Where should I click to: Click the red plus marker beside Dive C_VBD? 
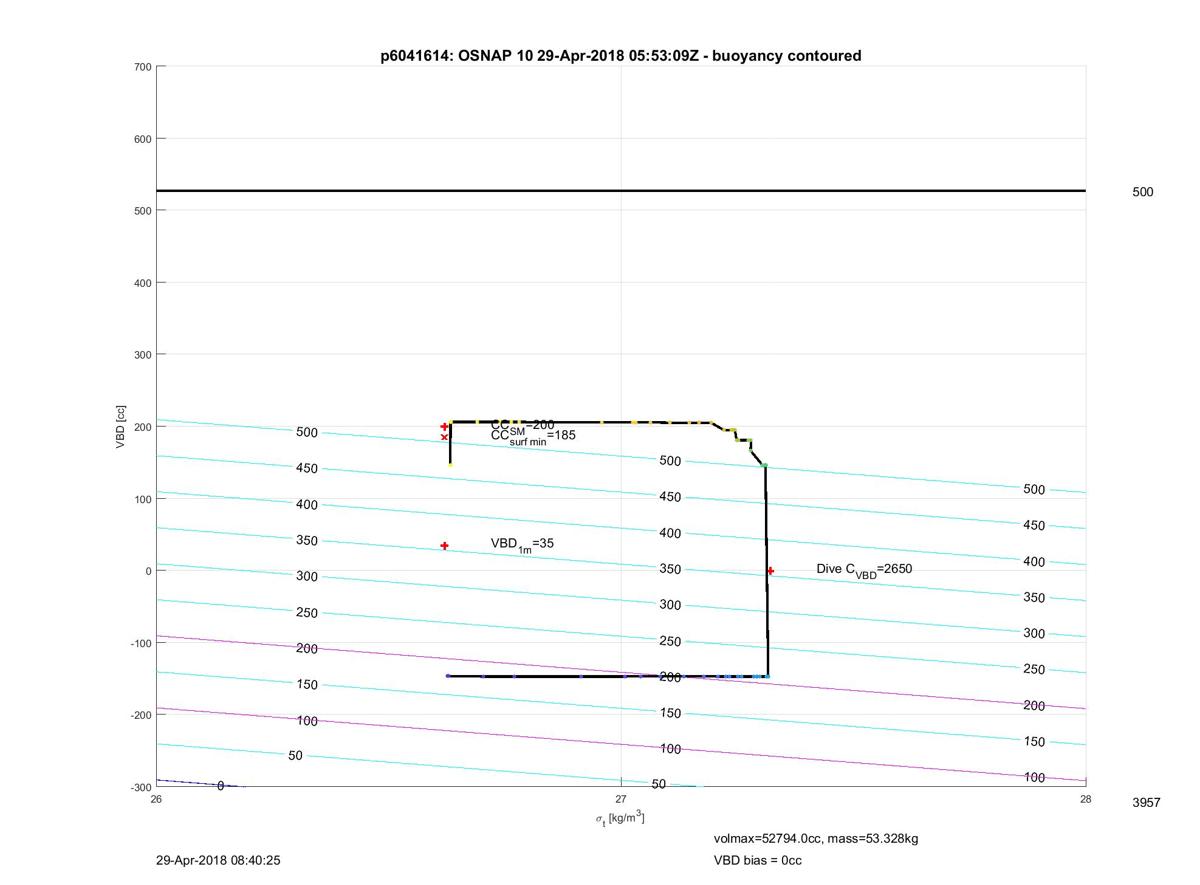click(770, 571)
